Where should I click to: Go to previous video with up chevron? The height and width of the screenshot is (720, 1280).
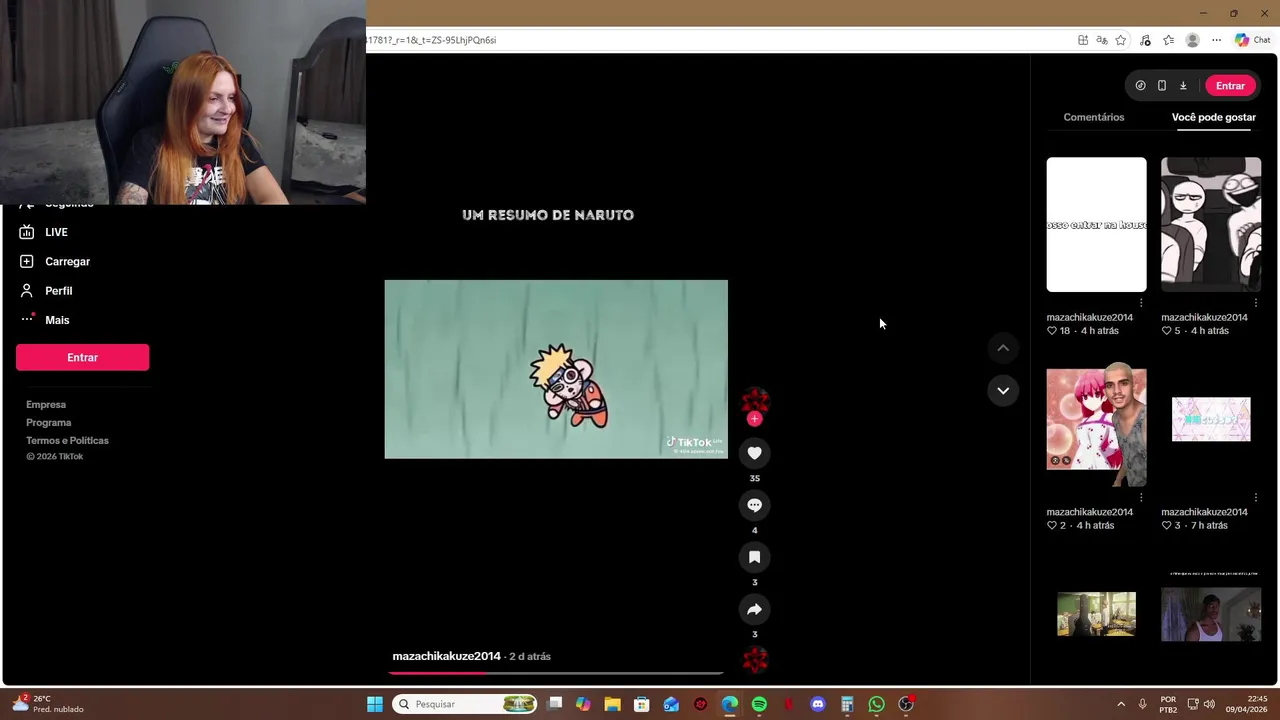pyautogui.click(x=1003, y=348)
